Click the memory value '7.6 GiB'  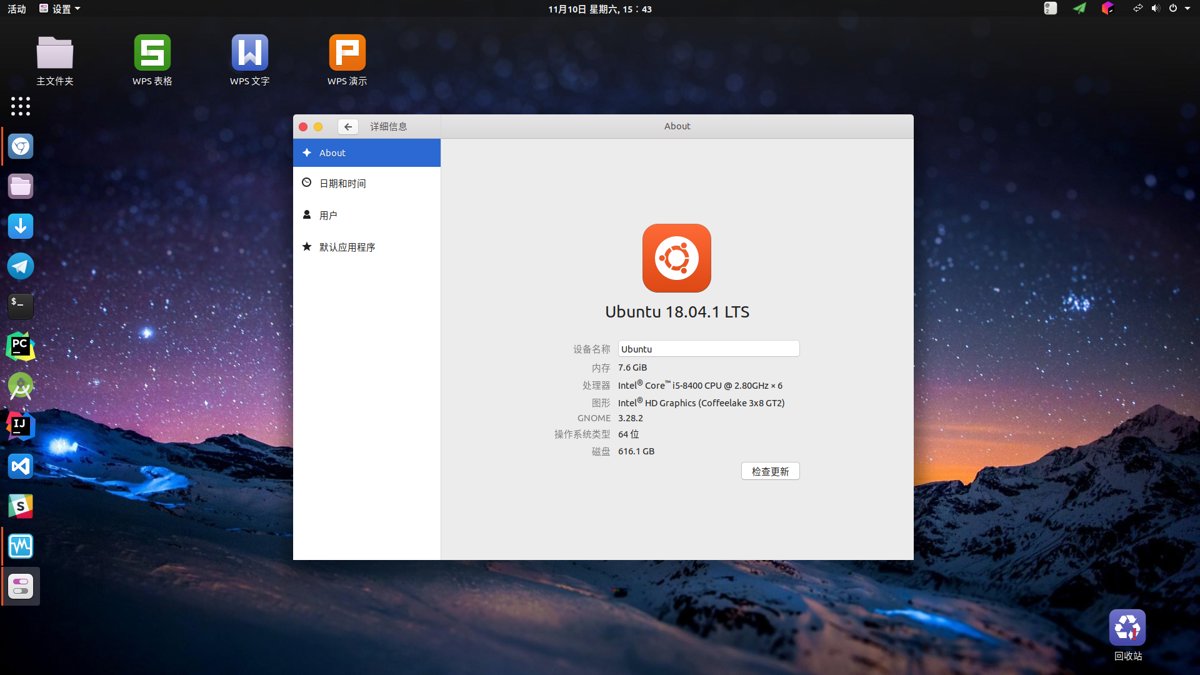click(633, 368)
